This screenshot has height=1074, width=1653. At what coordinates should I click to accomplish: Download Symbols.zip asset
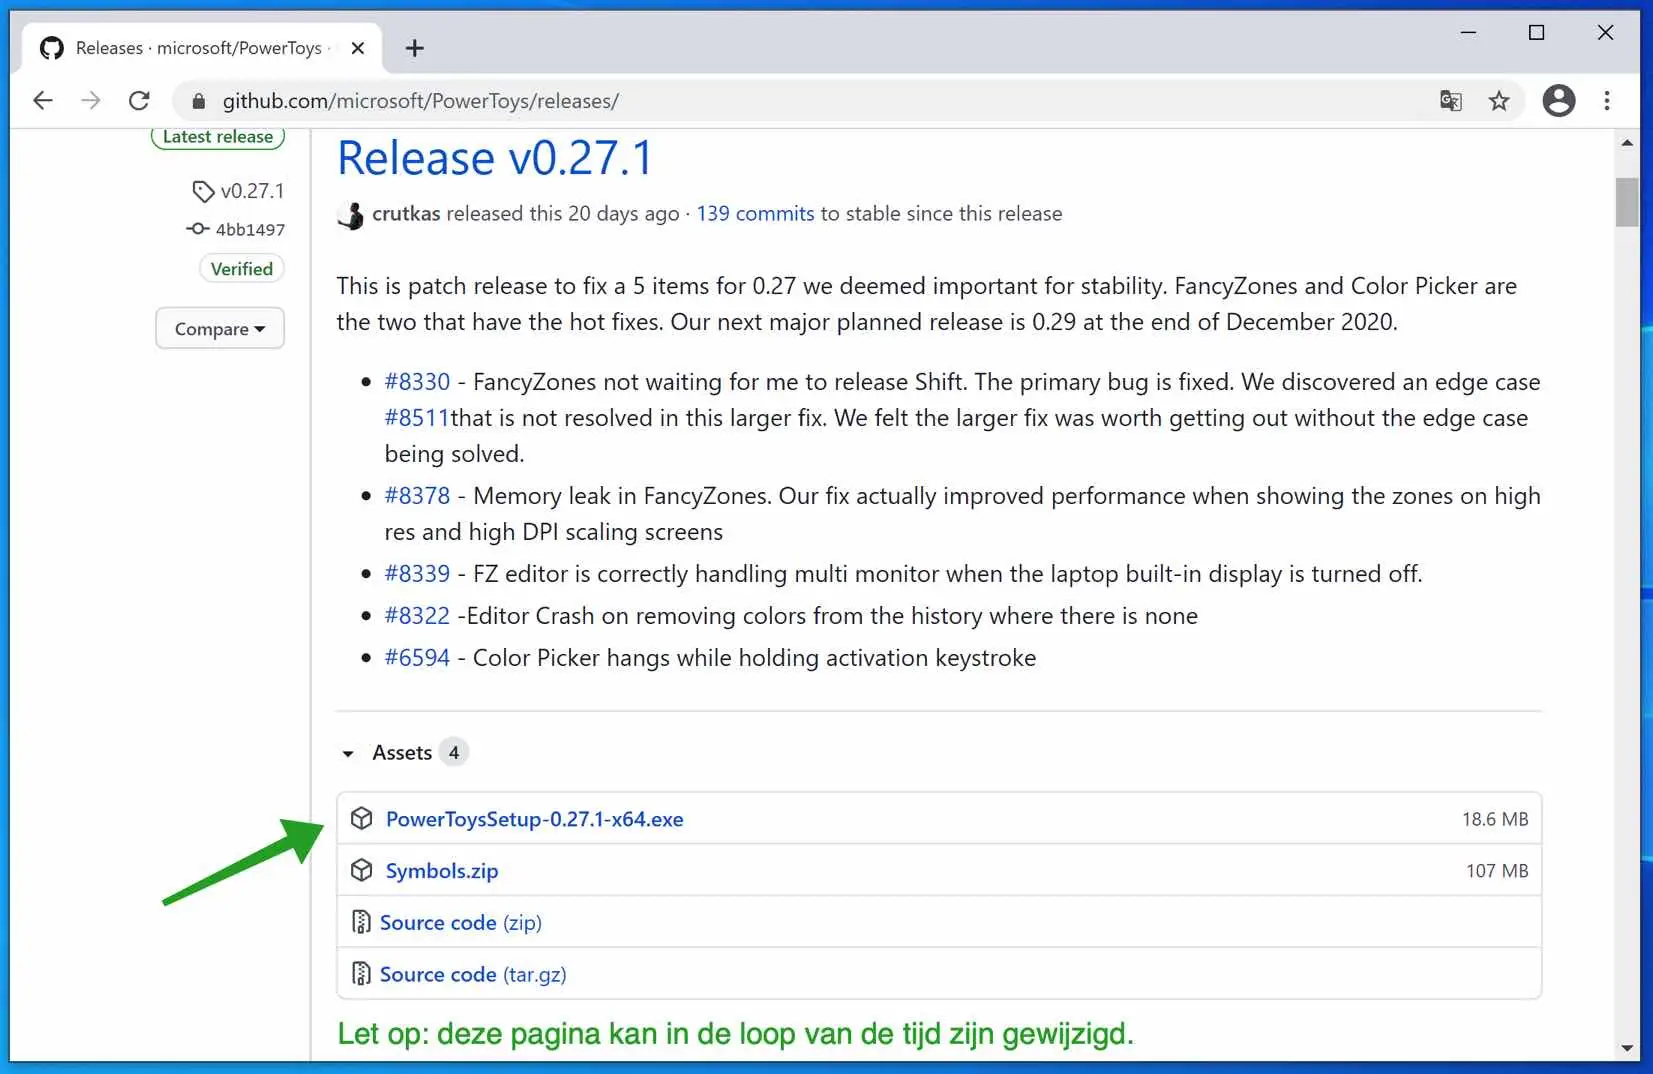click(442, 871)
